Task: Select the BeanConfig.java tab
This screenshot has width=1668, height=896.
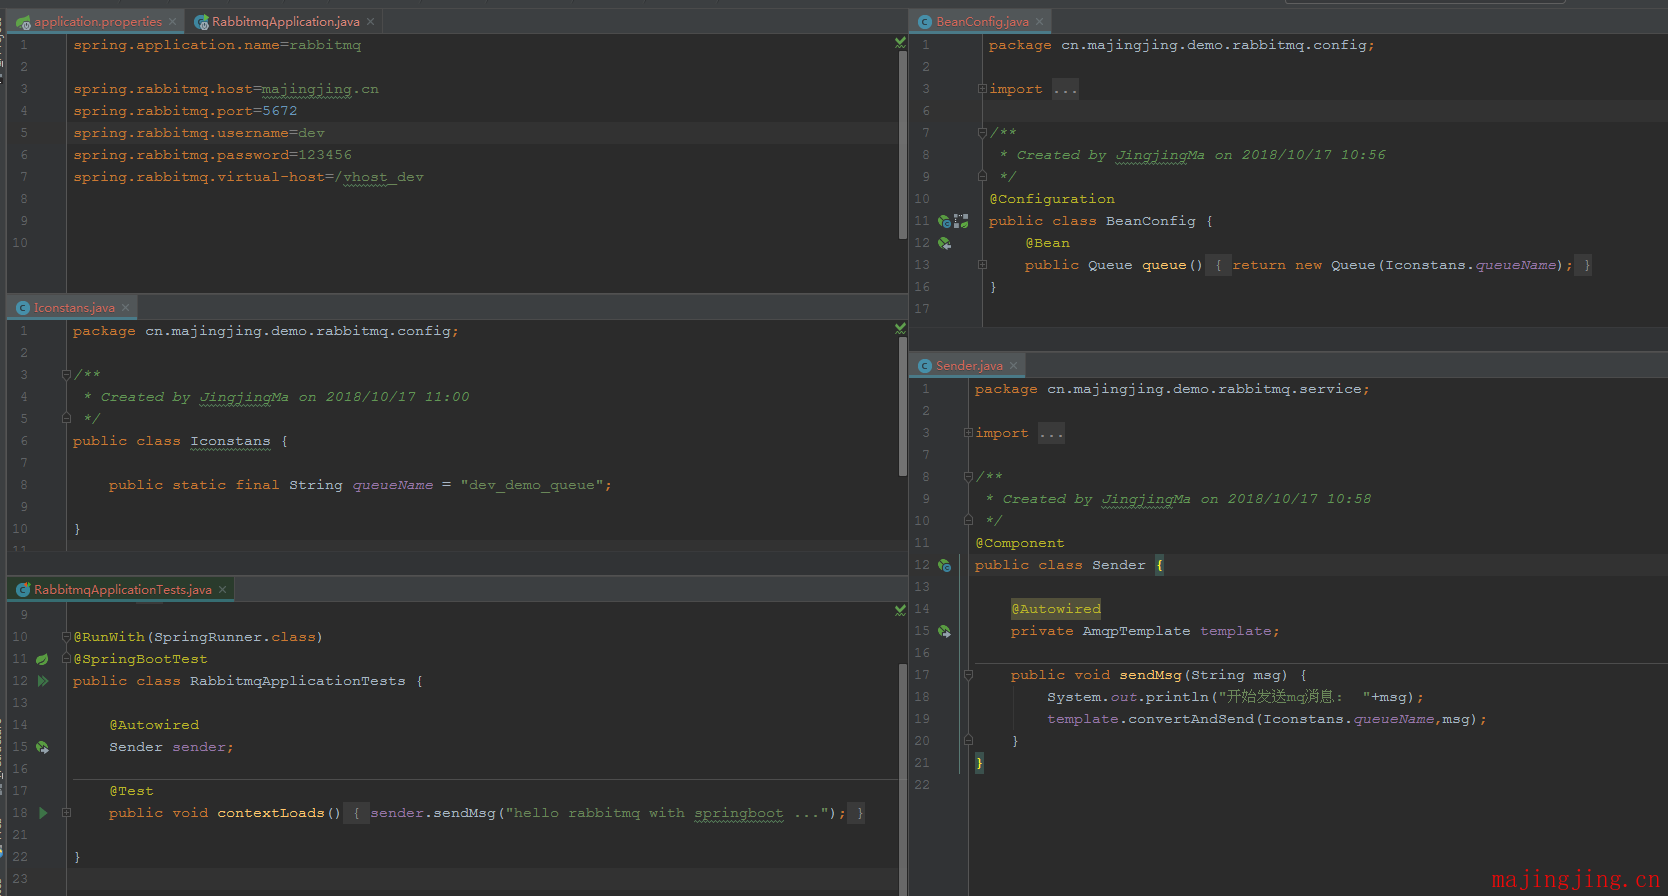Action: tap(982, 21)
